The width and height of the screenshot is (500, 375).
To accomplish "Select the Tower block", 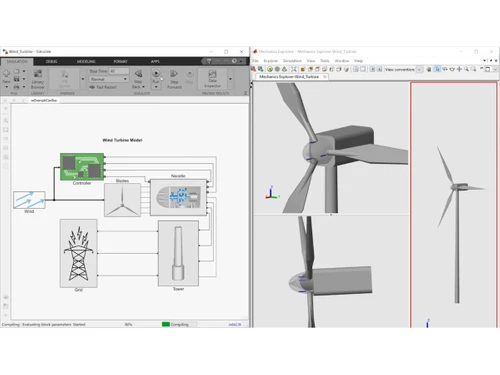I will tap(178, 253).
